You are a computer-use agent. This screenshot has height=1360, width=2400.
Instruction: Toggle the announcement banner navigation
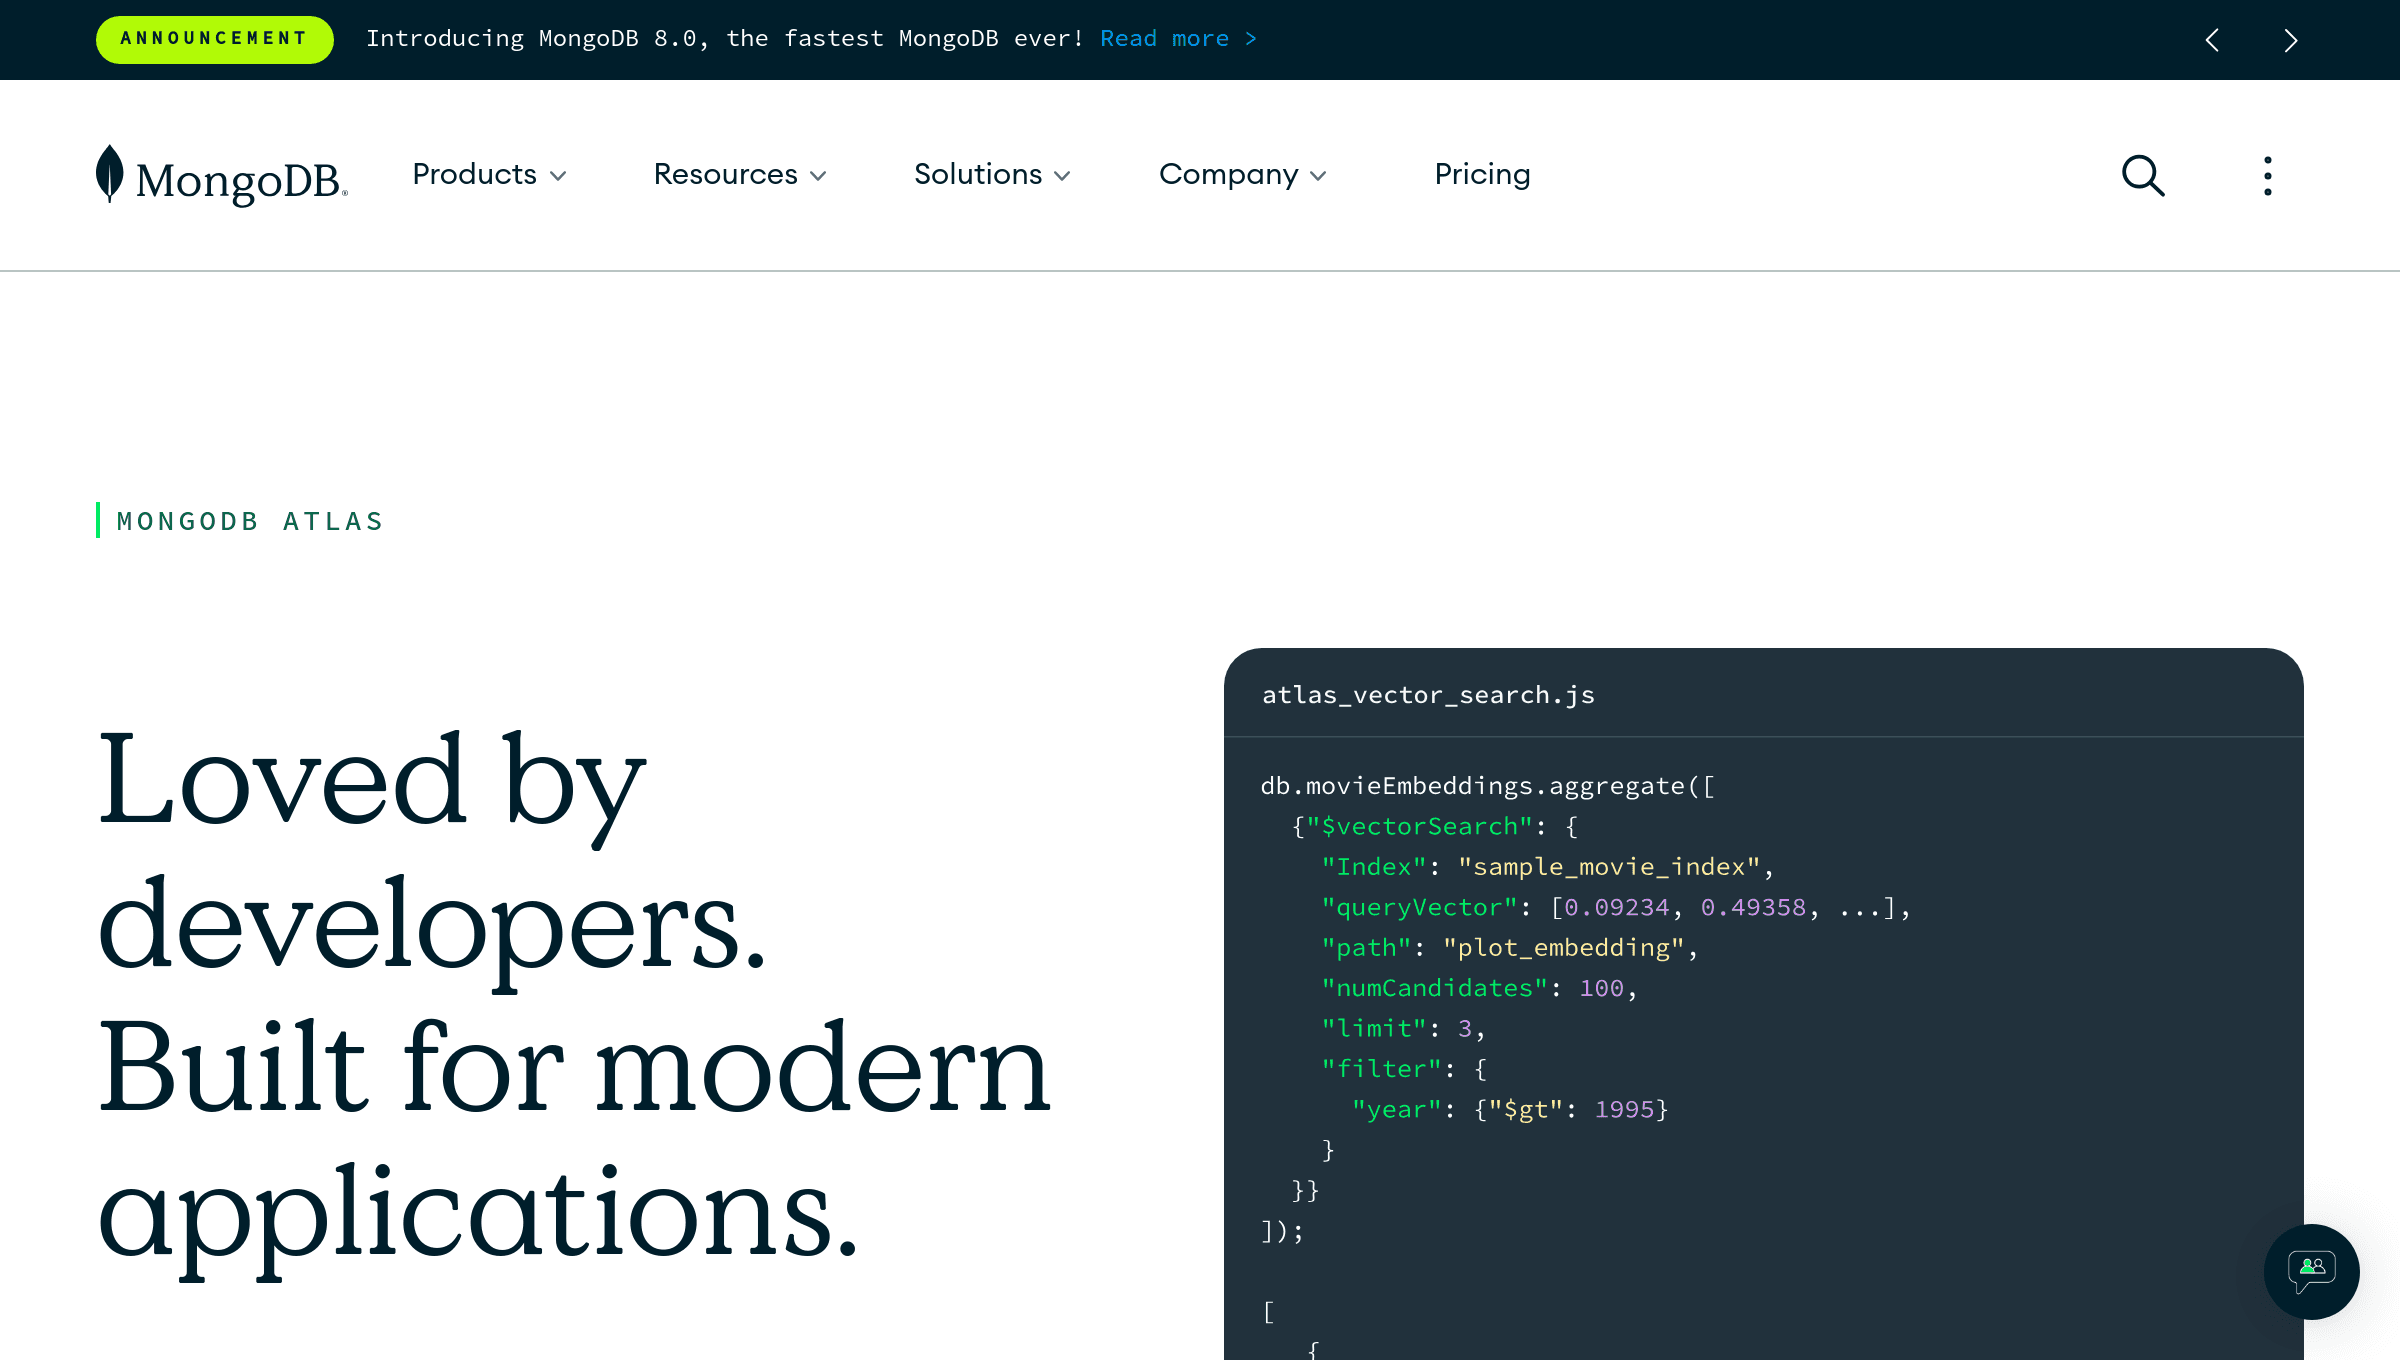point(2291,40)
